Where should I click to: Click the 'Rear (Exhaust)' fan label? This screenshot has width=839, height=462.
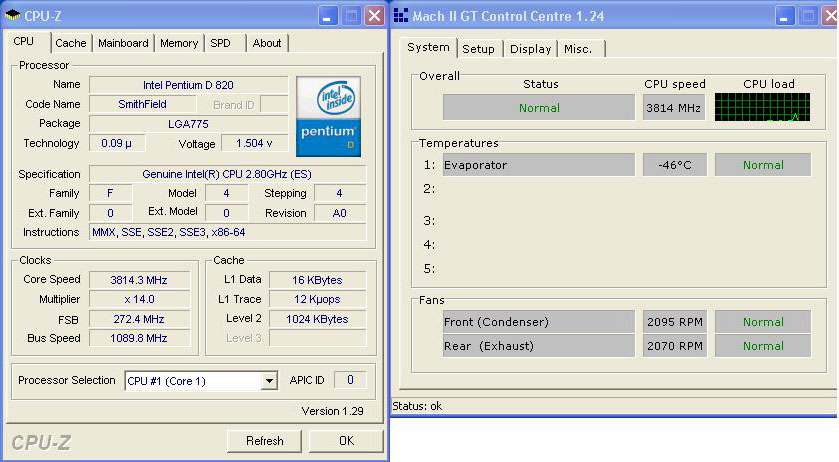539,346
